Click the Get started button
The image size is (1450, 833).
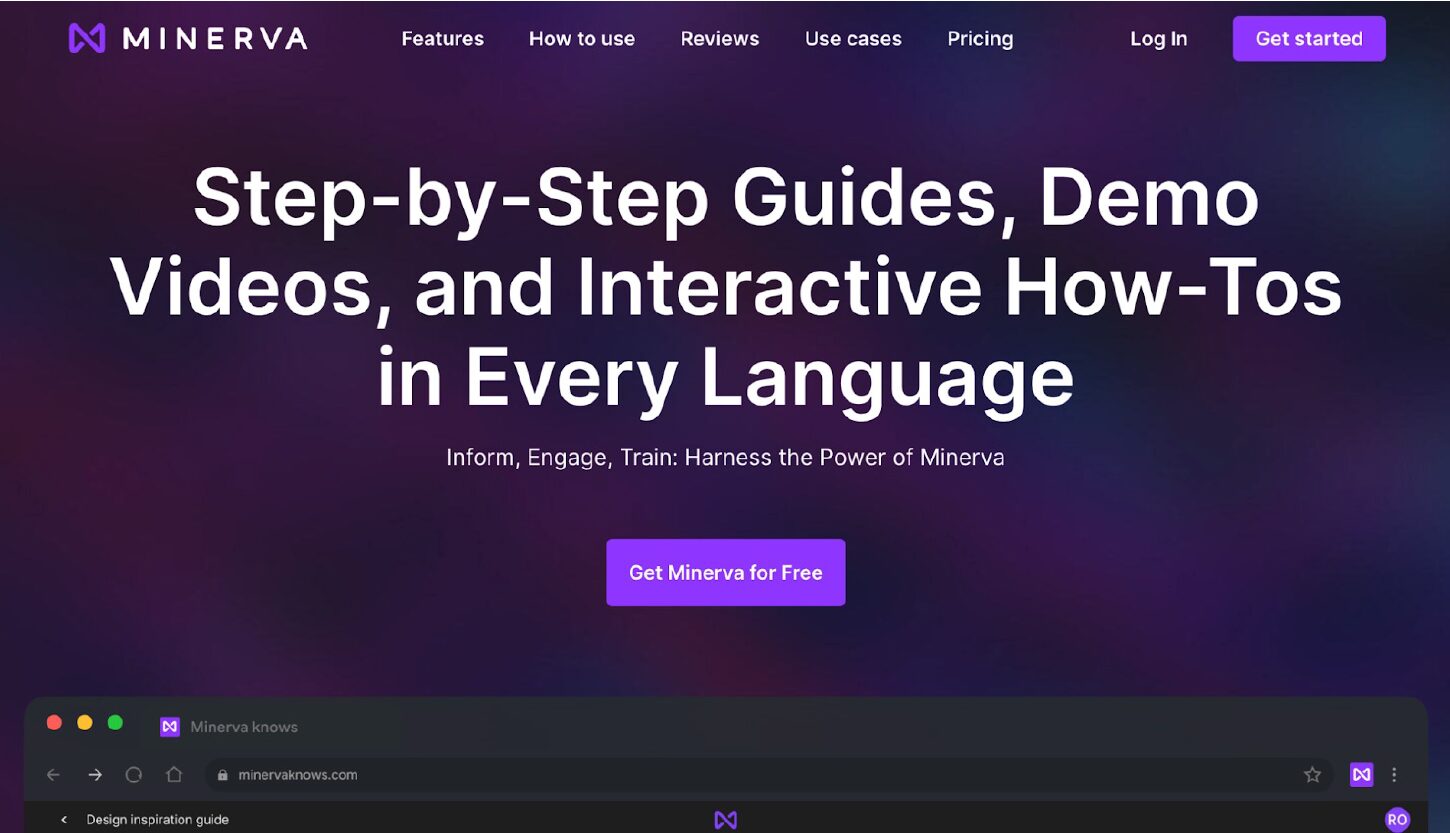click(x=1308, y=39)
